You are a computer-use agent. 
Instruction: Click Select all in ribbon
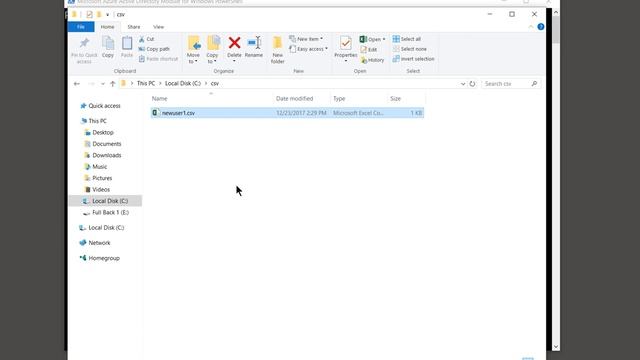(407, 39)
